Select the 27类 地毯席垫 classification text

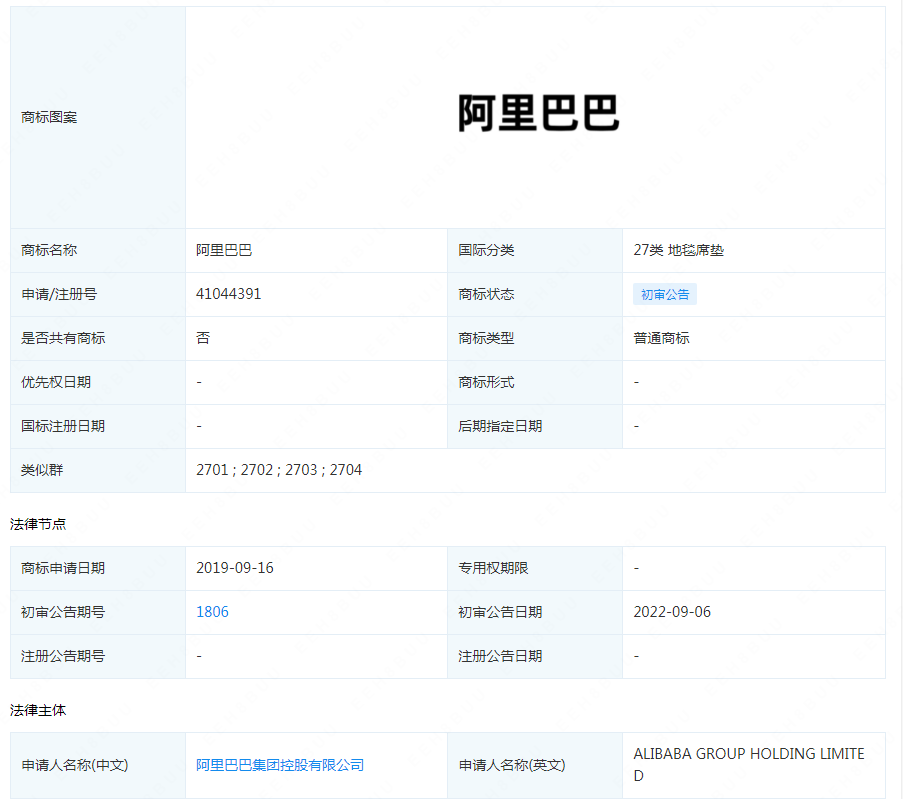[678, 250]
